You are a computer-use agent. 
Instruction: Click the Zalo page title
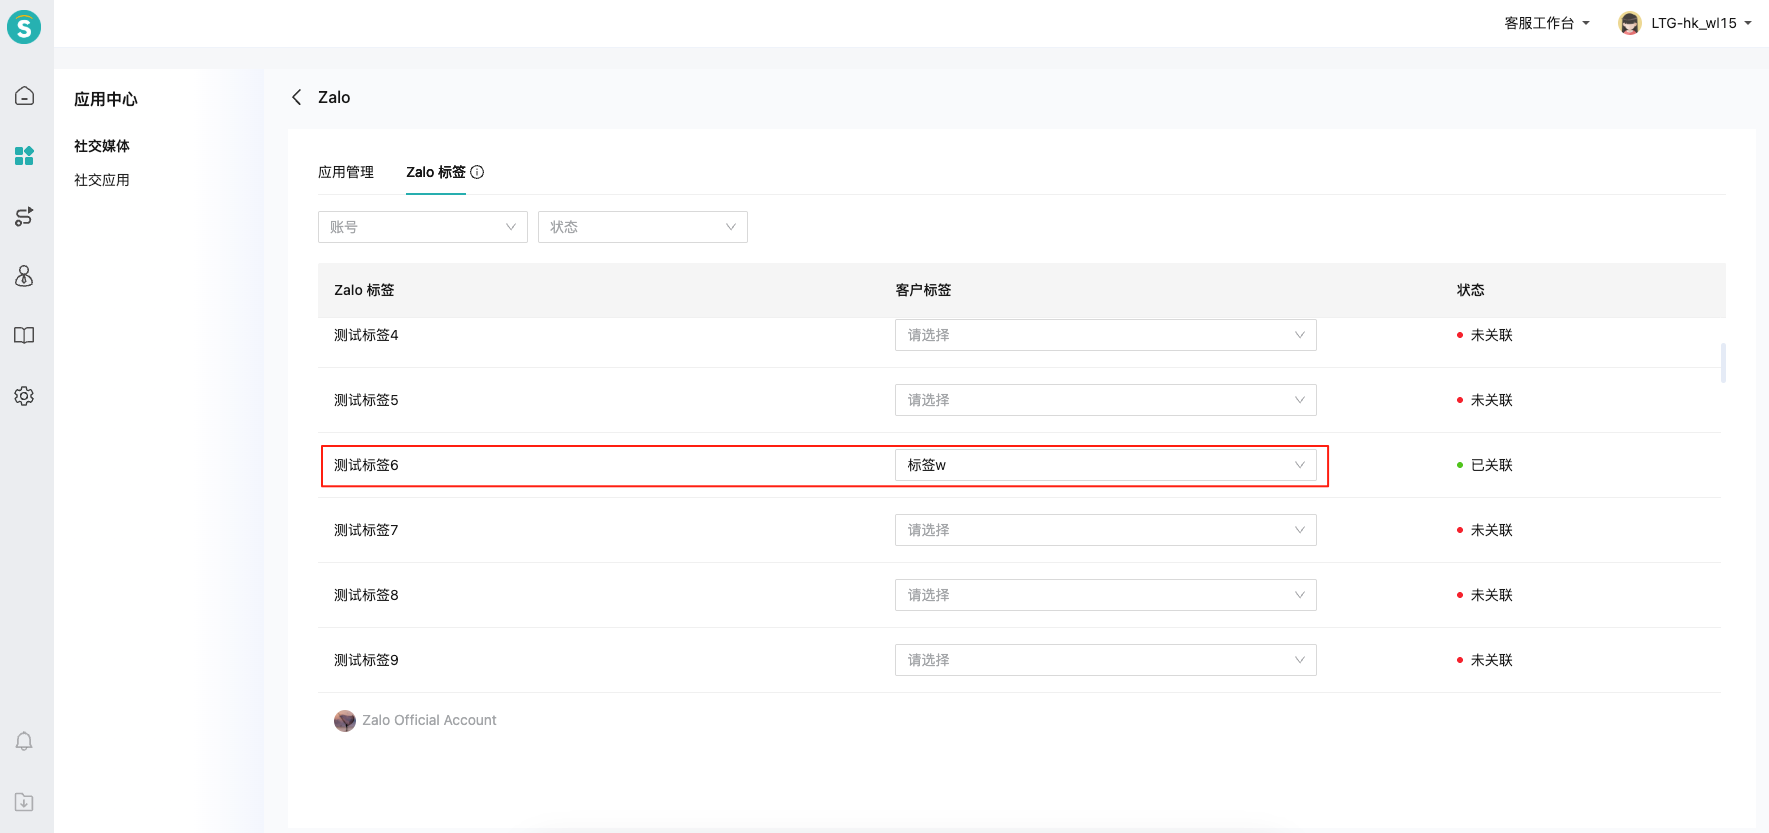(x=334, y=97)
